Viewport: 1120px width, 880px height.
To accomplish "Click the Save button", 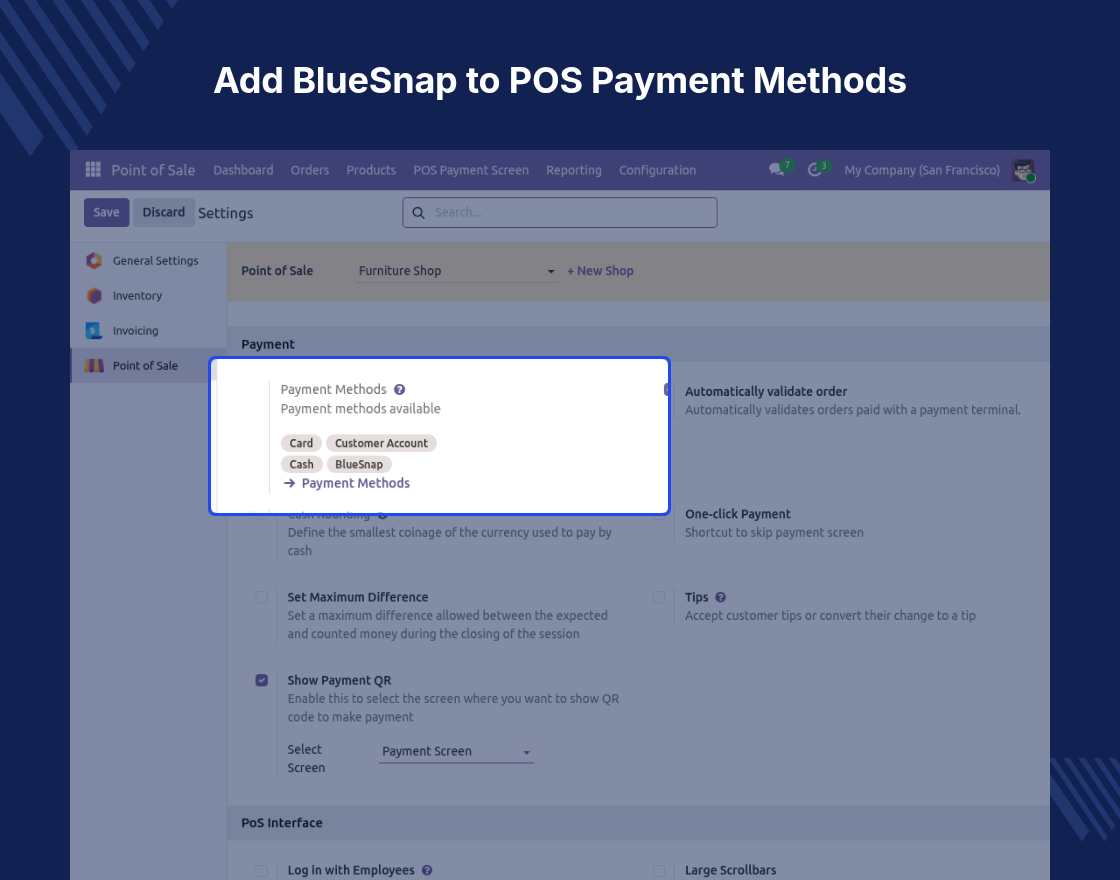I will [106, 212].
